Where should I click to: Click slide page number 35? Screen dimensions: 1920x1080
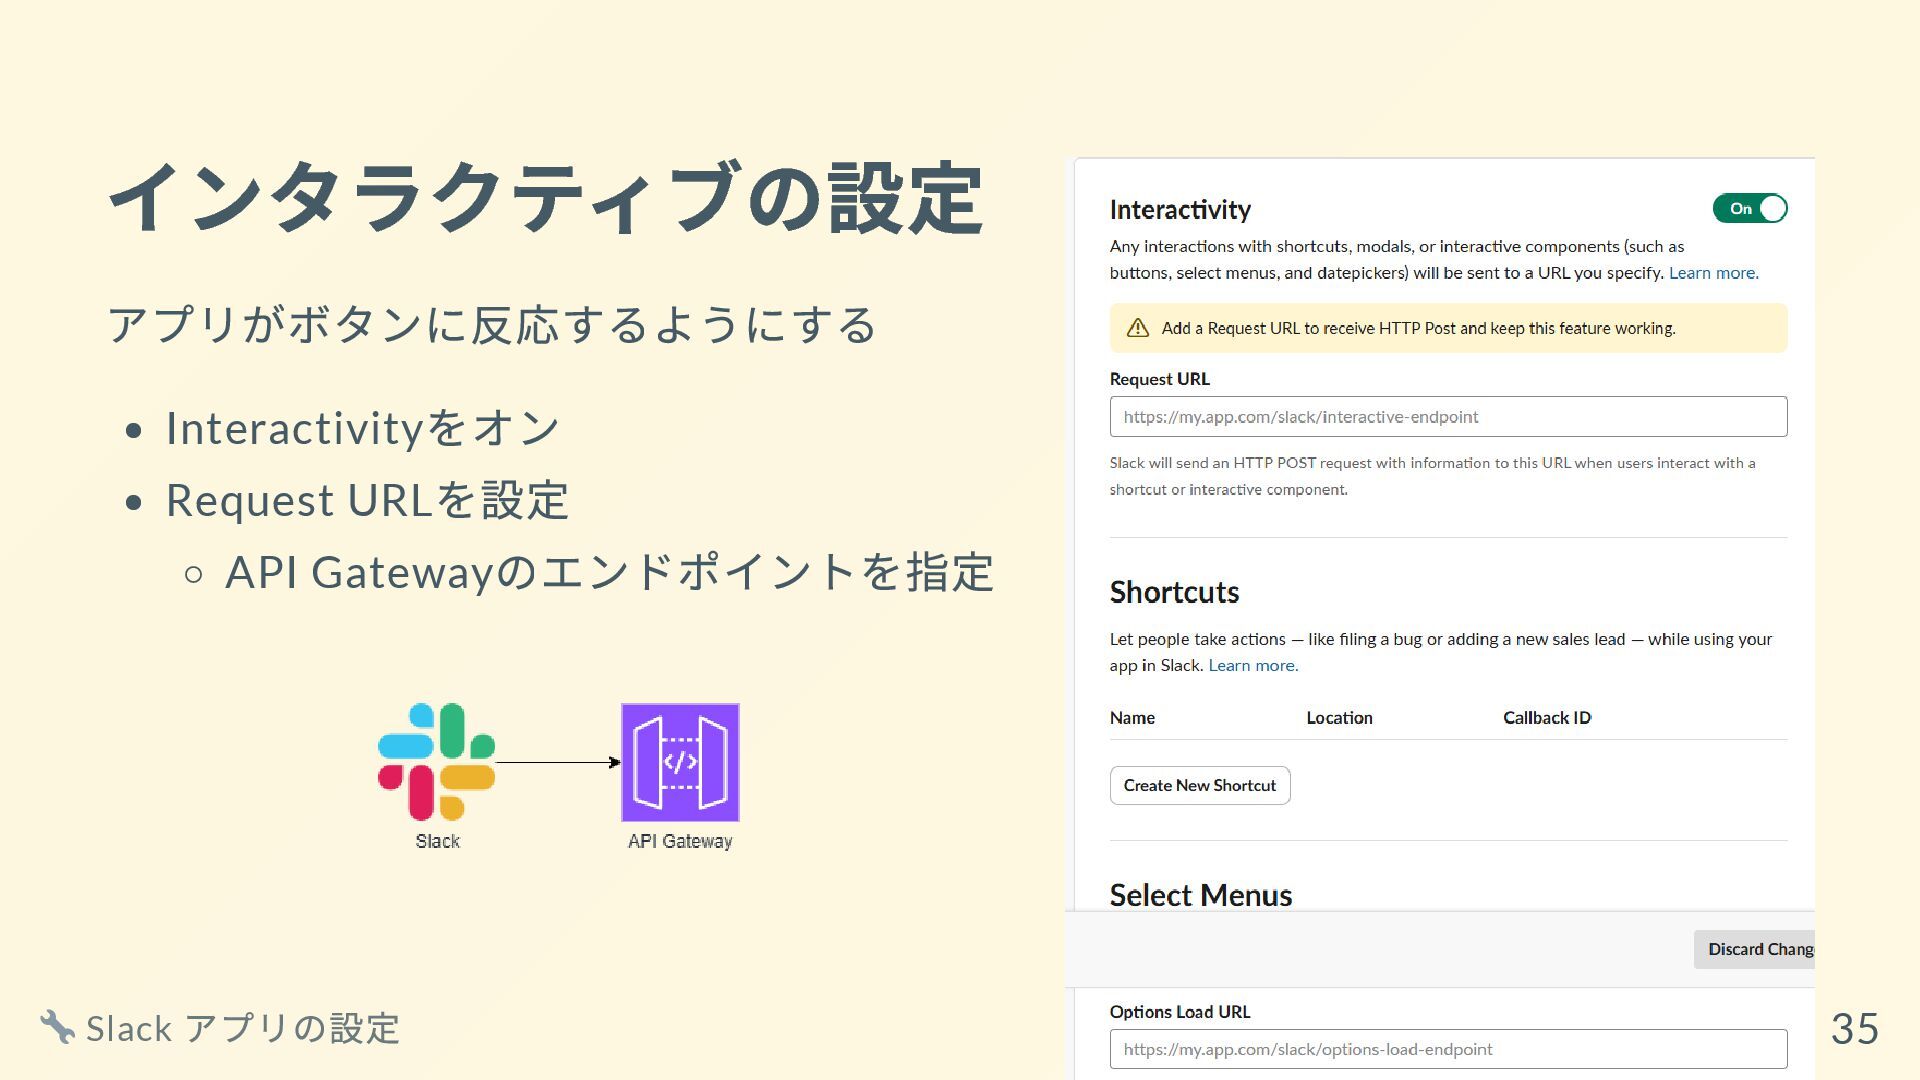coord(1854,1028)
